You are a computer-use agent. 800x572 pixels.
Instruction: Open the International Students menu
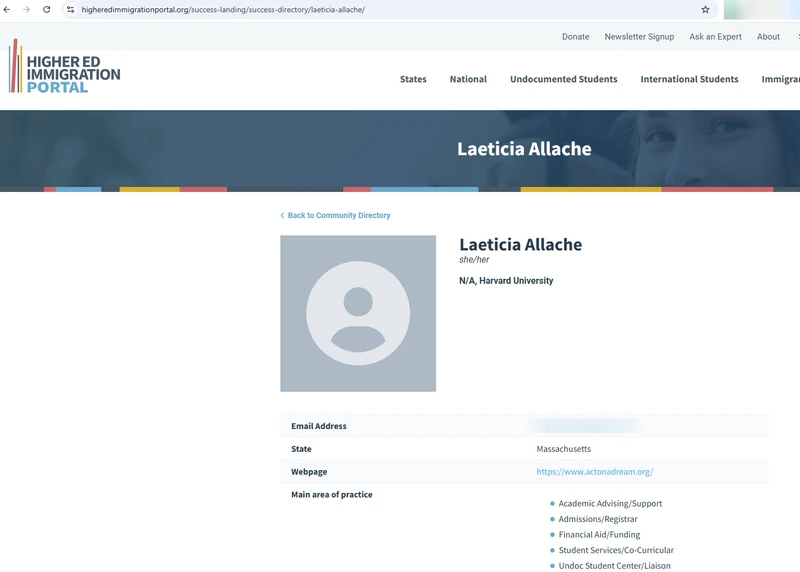coord(689,79)
